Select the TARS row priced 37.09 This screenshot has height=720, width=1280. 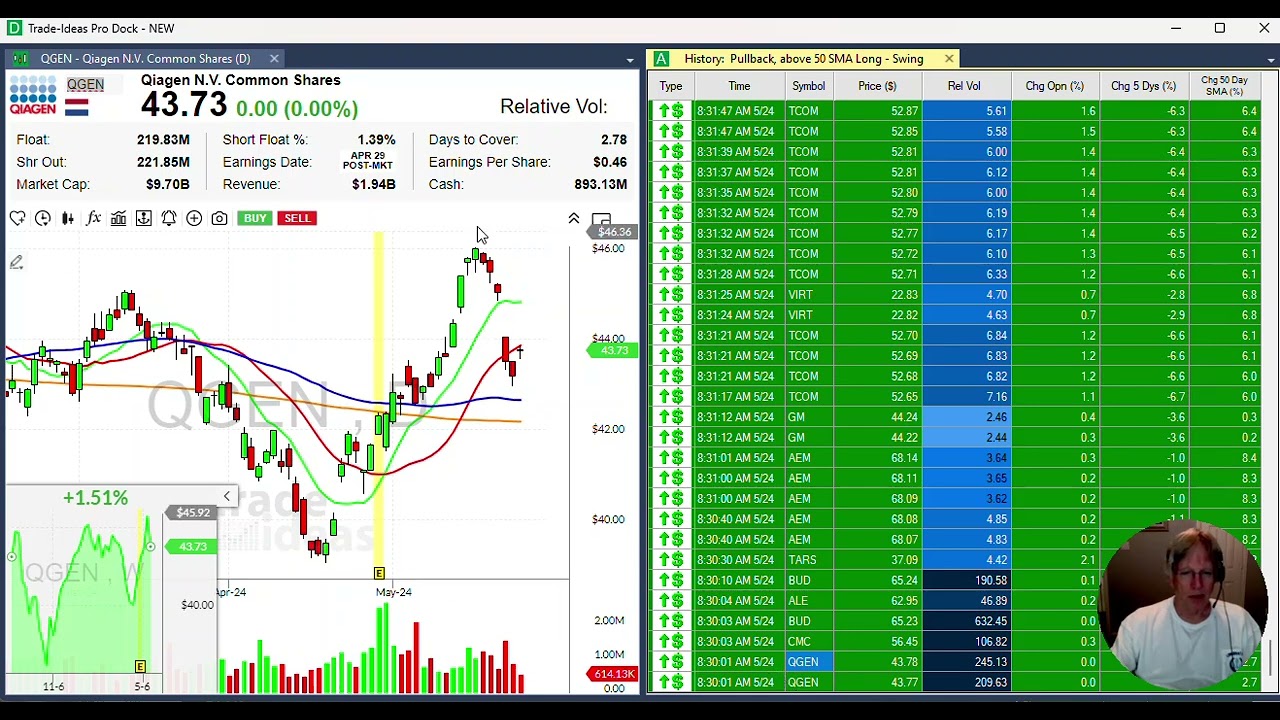(x=955, y=560)
